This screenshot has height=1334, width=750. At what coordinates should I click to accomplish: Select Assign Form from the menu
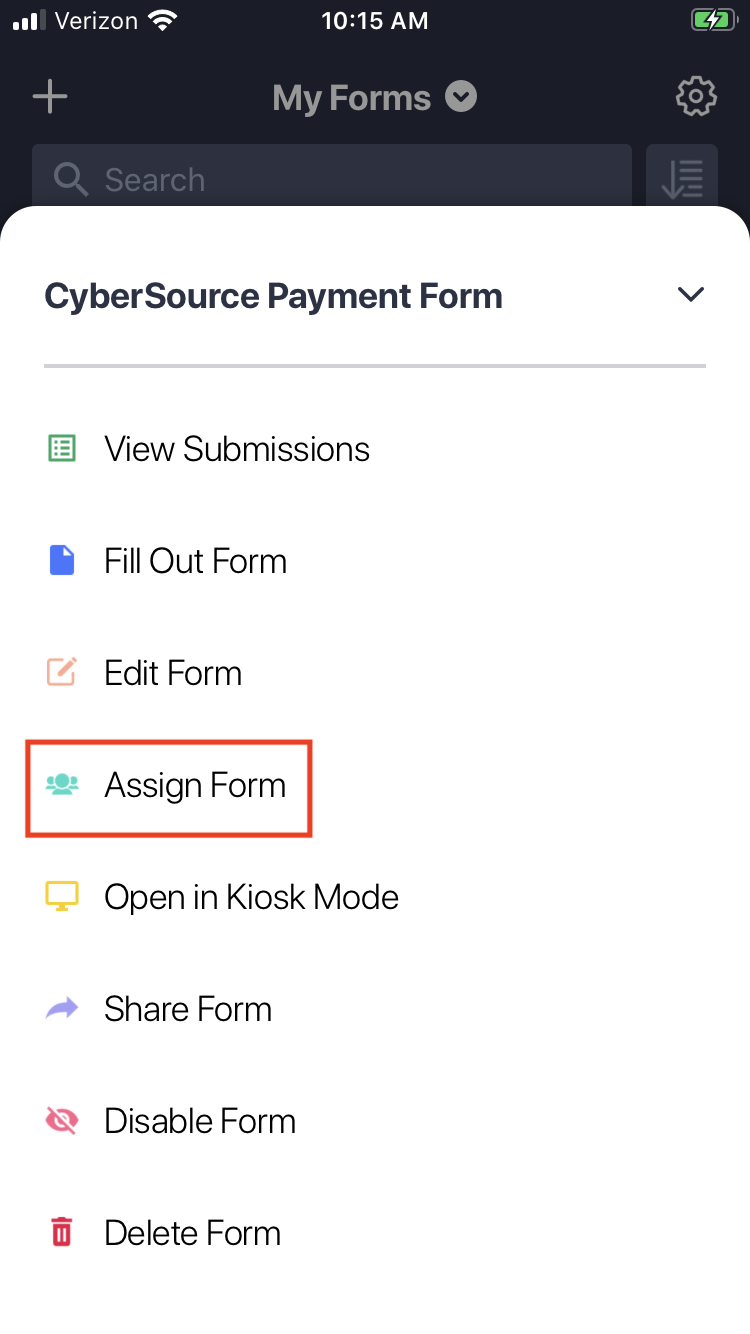click(x=194, y=785)
